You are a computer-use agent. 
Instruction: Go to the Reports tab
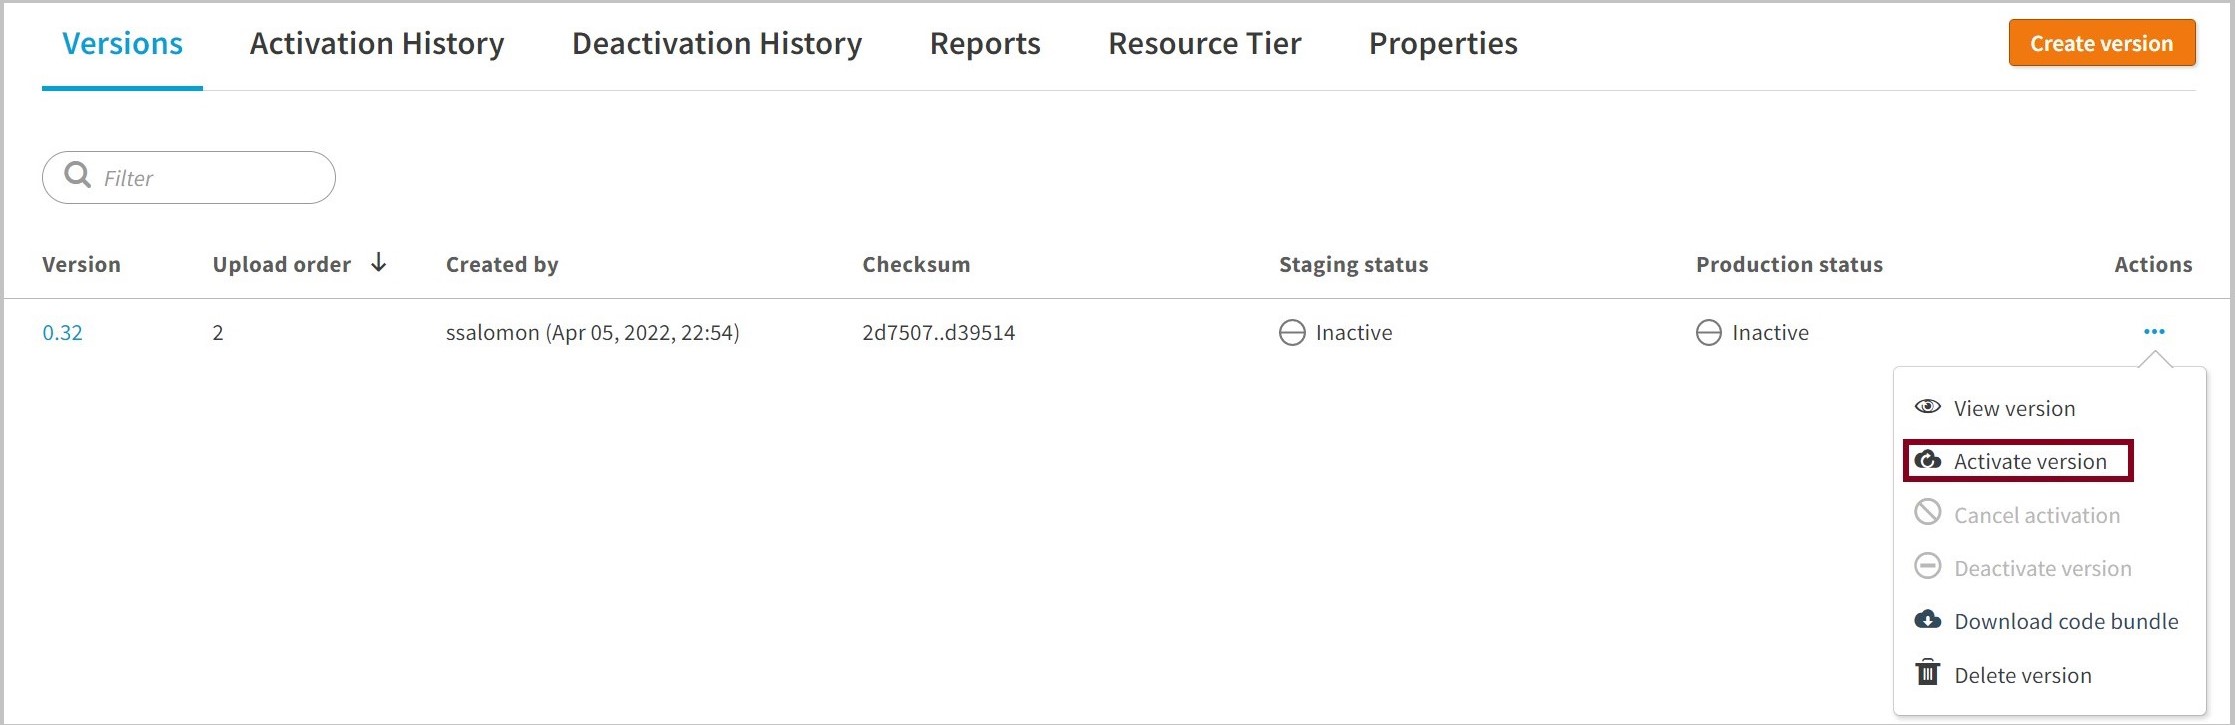[984, 44]
